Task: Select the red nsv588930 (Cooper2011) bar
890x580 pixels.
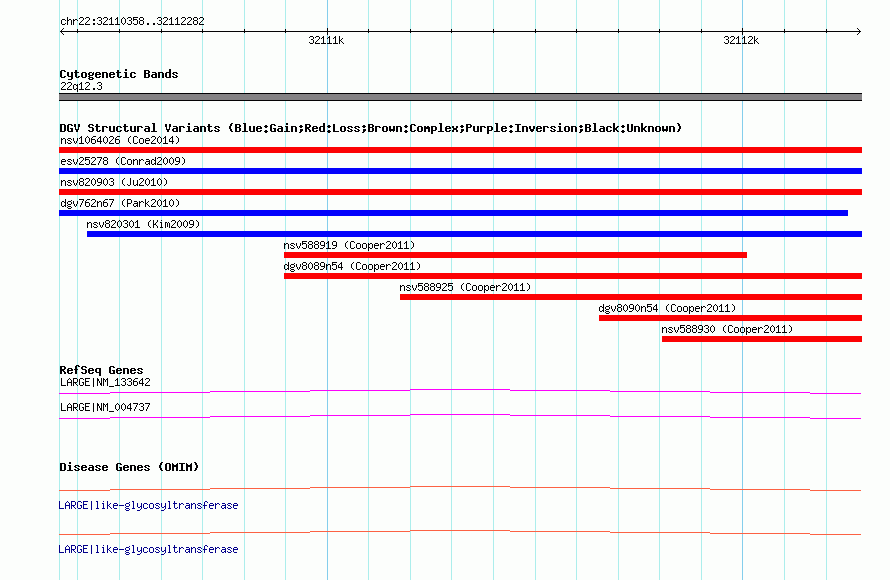Action: 762,339
